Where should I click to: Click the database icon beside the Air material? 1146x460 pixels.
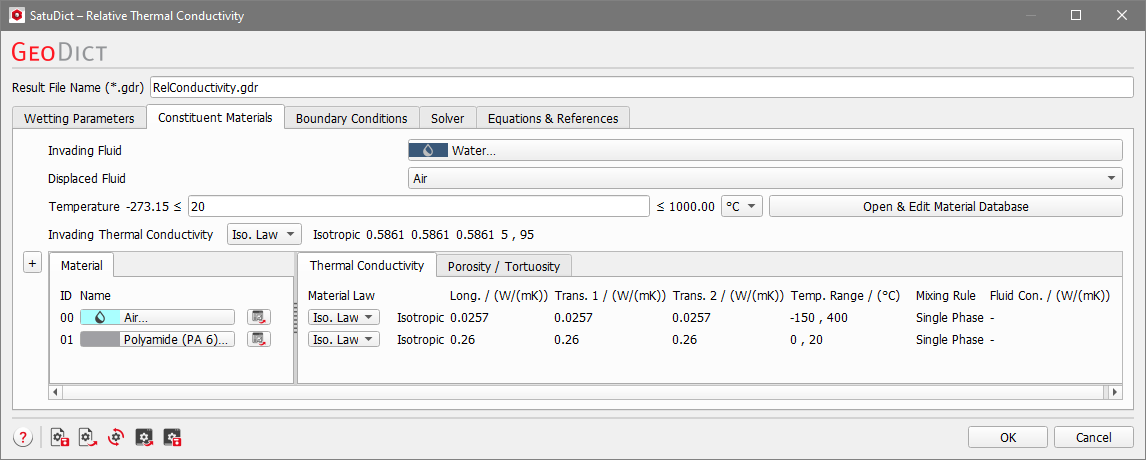259,317
